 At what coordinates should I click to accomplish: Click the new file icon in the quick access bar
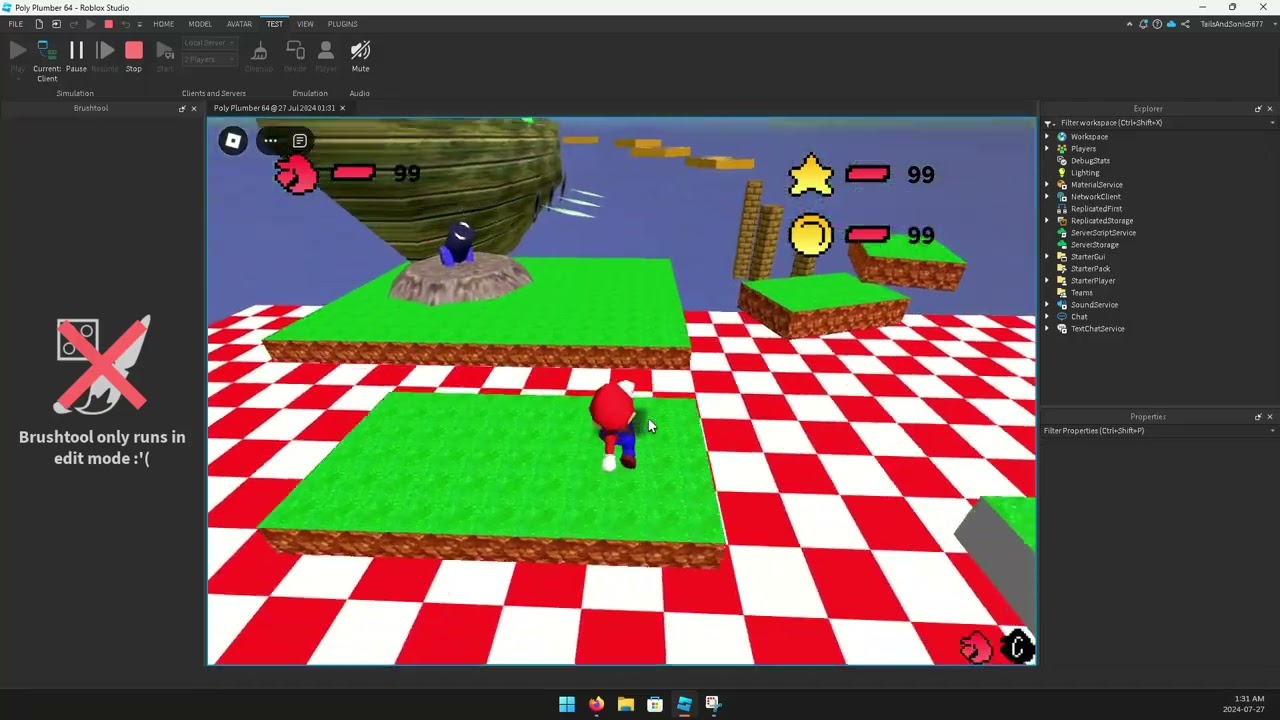point(39,24)
